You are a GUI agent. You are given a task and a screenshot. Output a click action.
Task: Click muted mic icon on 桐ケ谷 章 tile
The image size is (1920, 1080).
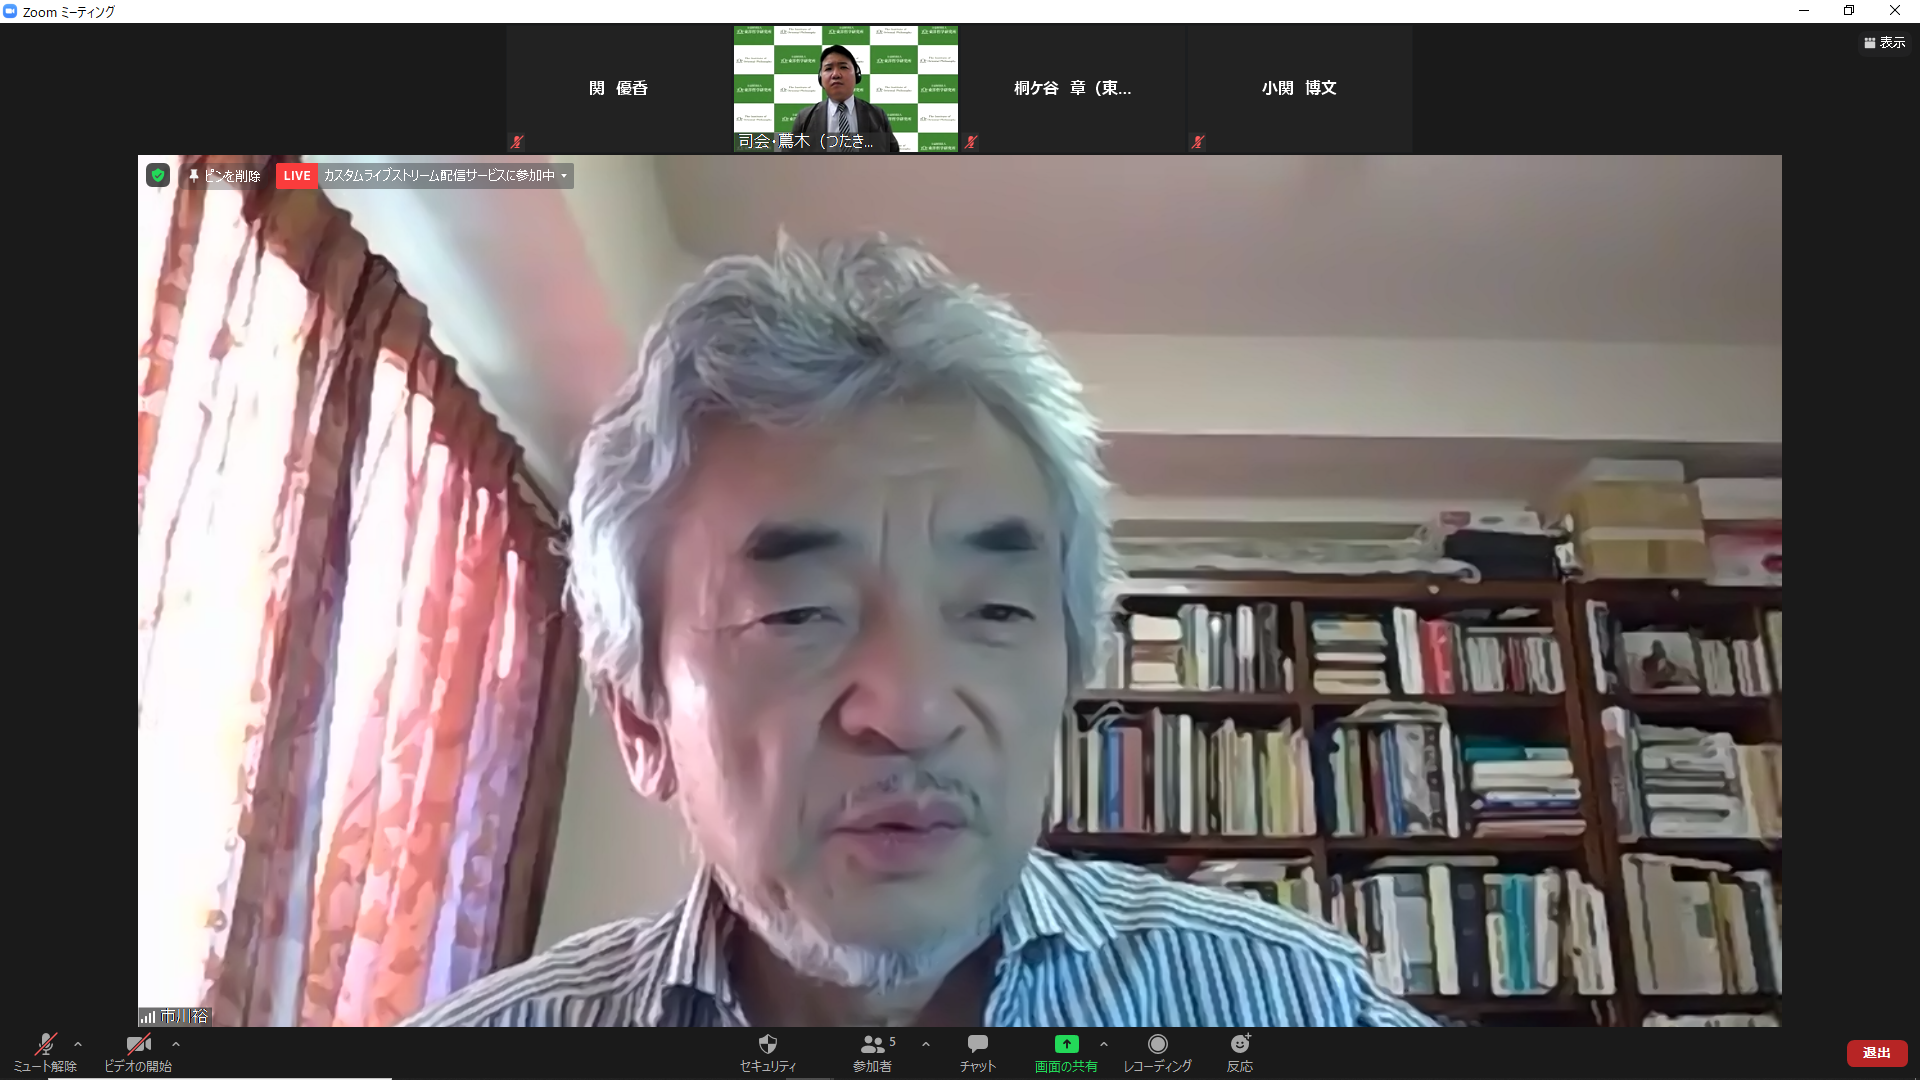pos(971,142)
